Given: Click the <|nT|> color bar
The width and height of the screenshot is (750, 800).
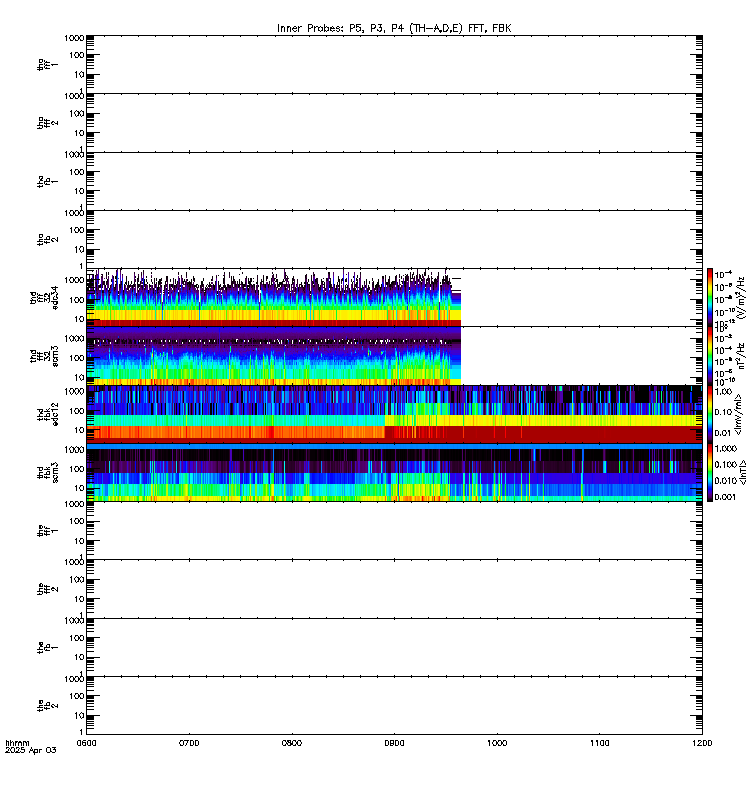Looking at the screenshot, I should click(710, 472).
